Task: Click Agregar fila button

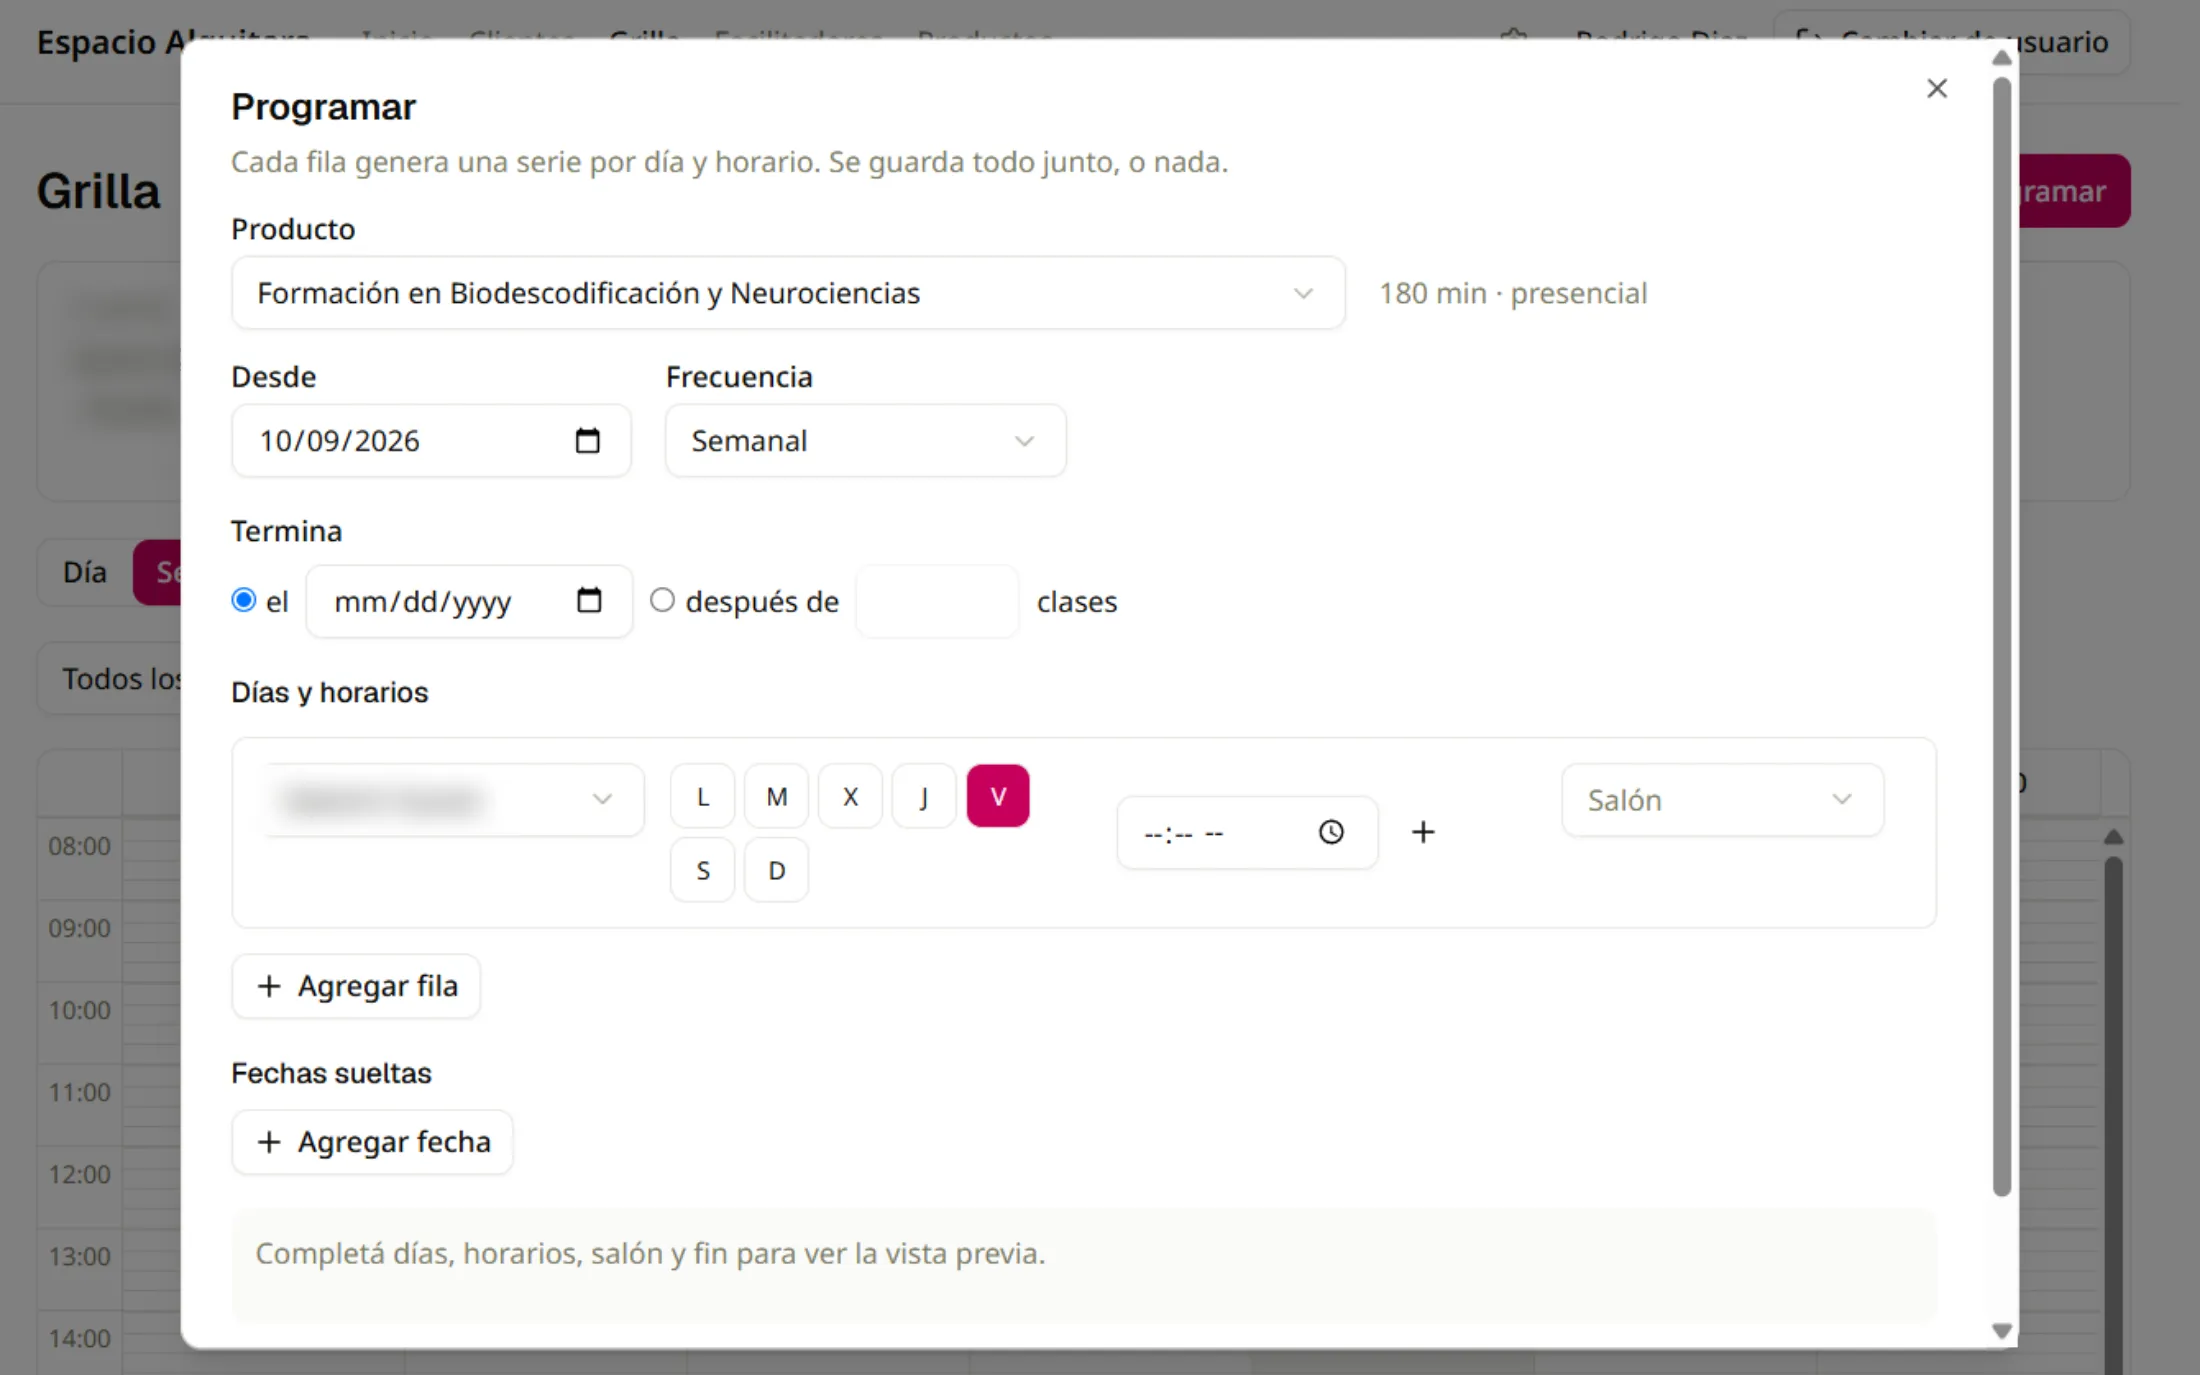Action: coord(357,987)
